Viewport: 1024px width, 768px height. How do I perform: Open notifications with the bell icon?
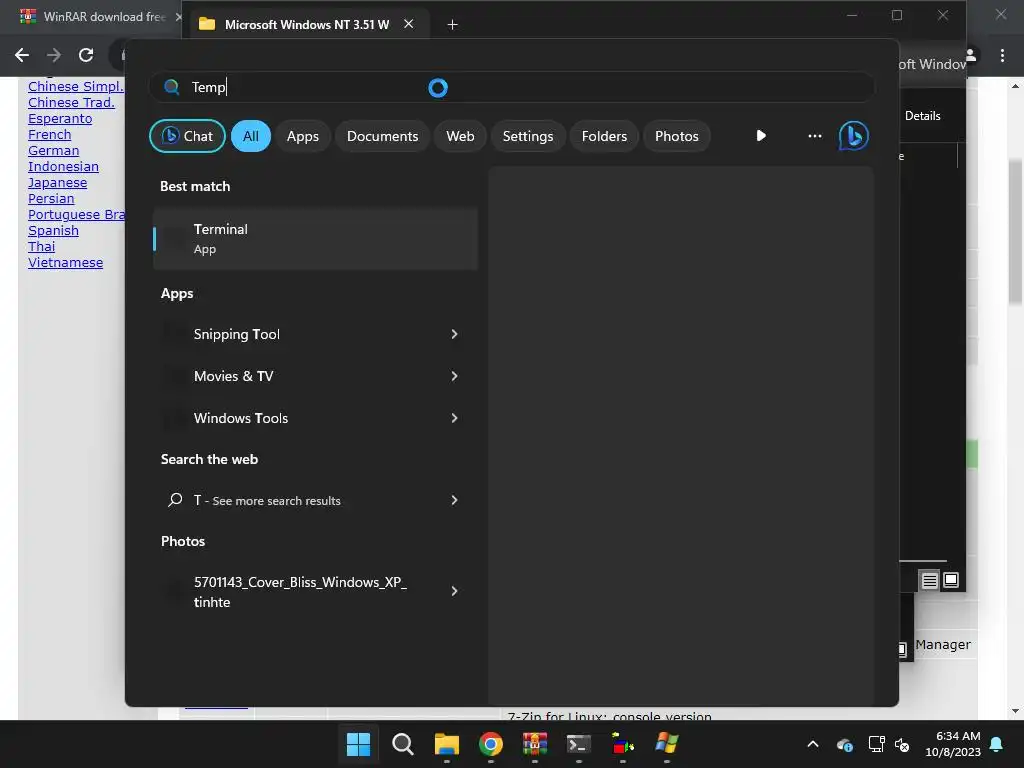click(x=997, y=744)
